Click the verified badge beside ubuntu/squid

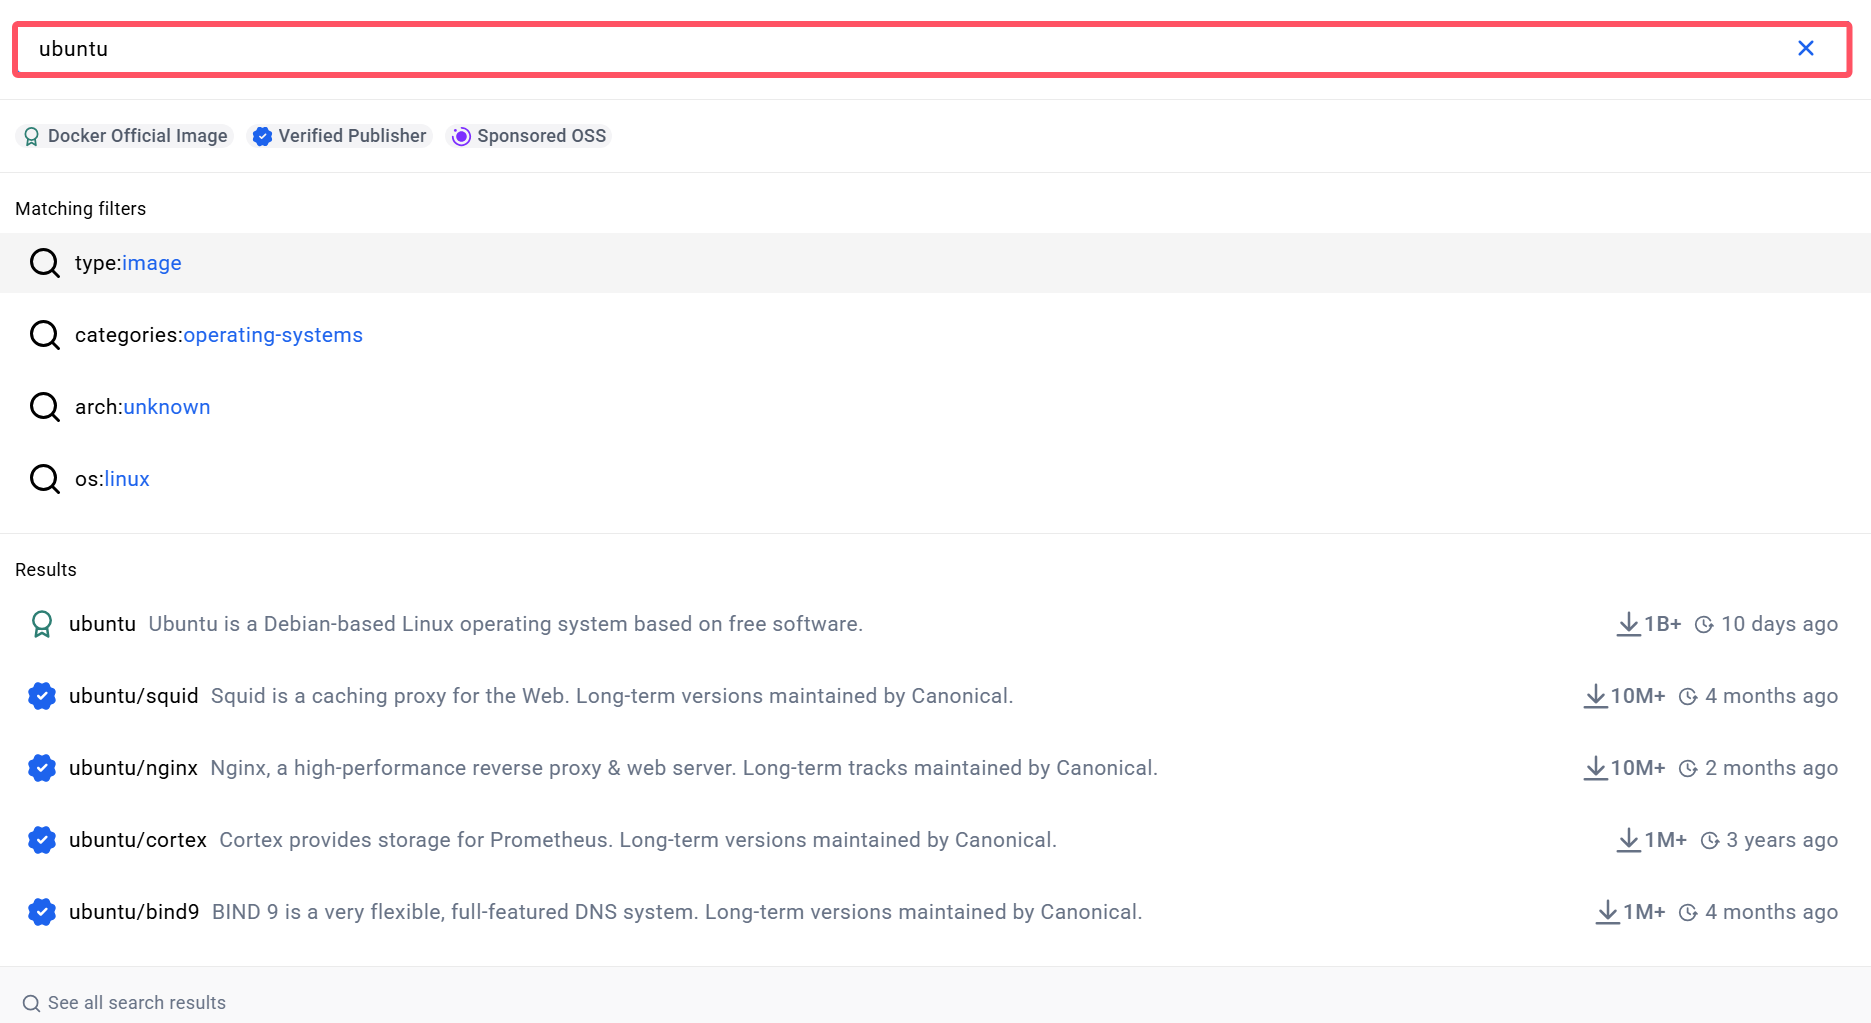click(x=42, y=696)
